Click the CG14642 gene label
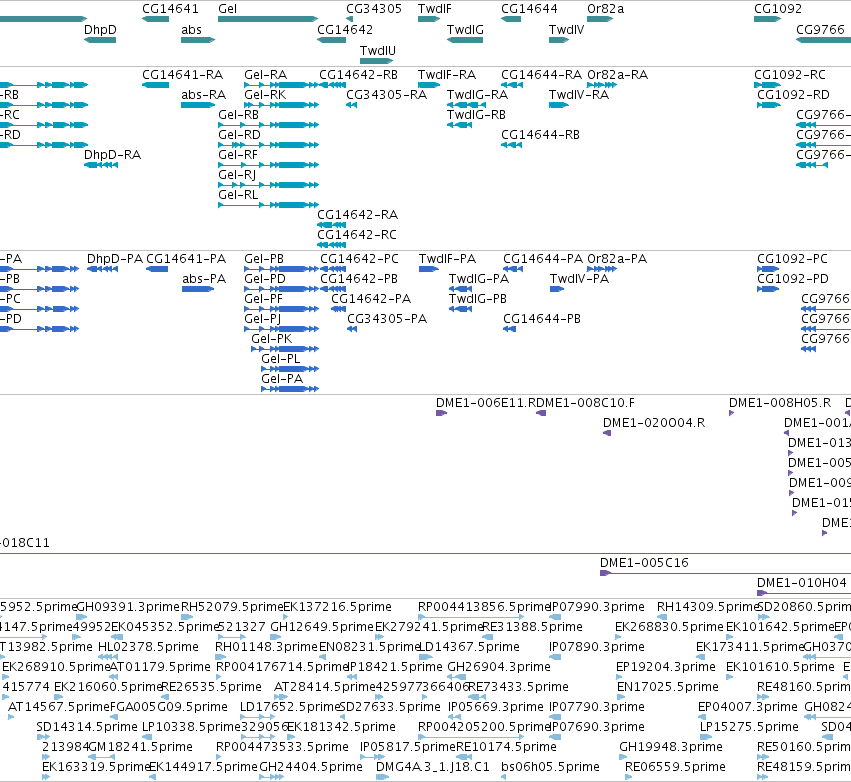Viewport: 851px width, 782px height. tap(345, 29)
